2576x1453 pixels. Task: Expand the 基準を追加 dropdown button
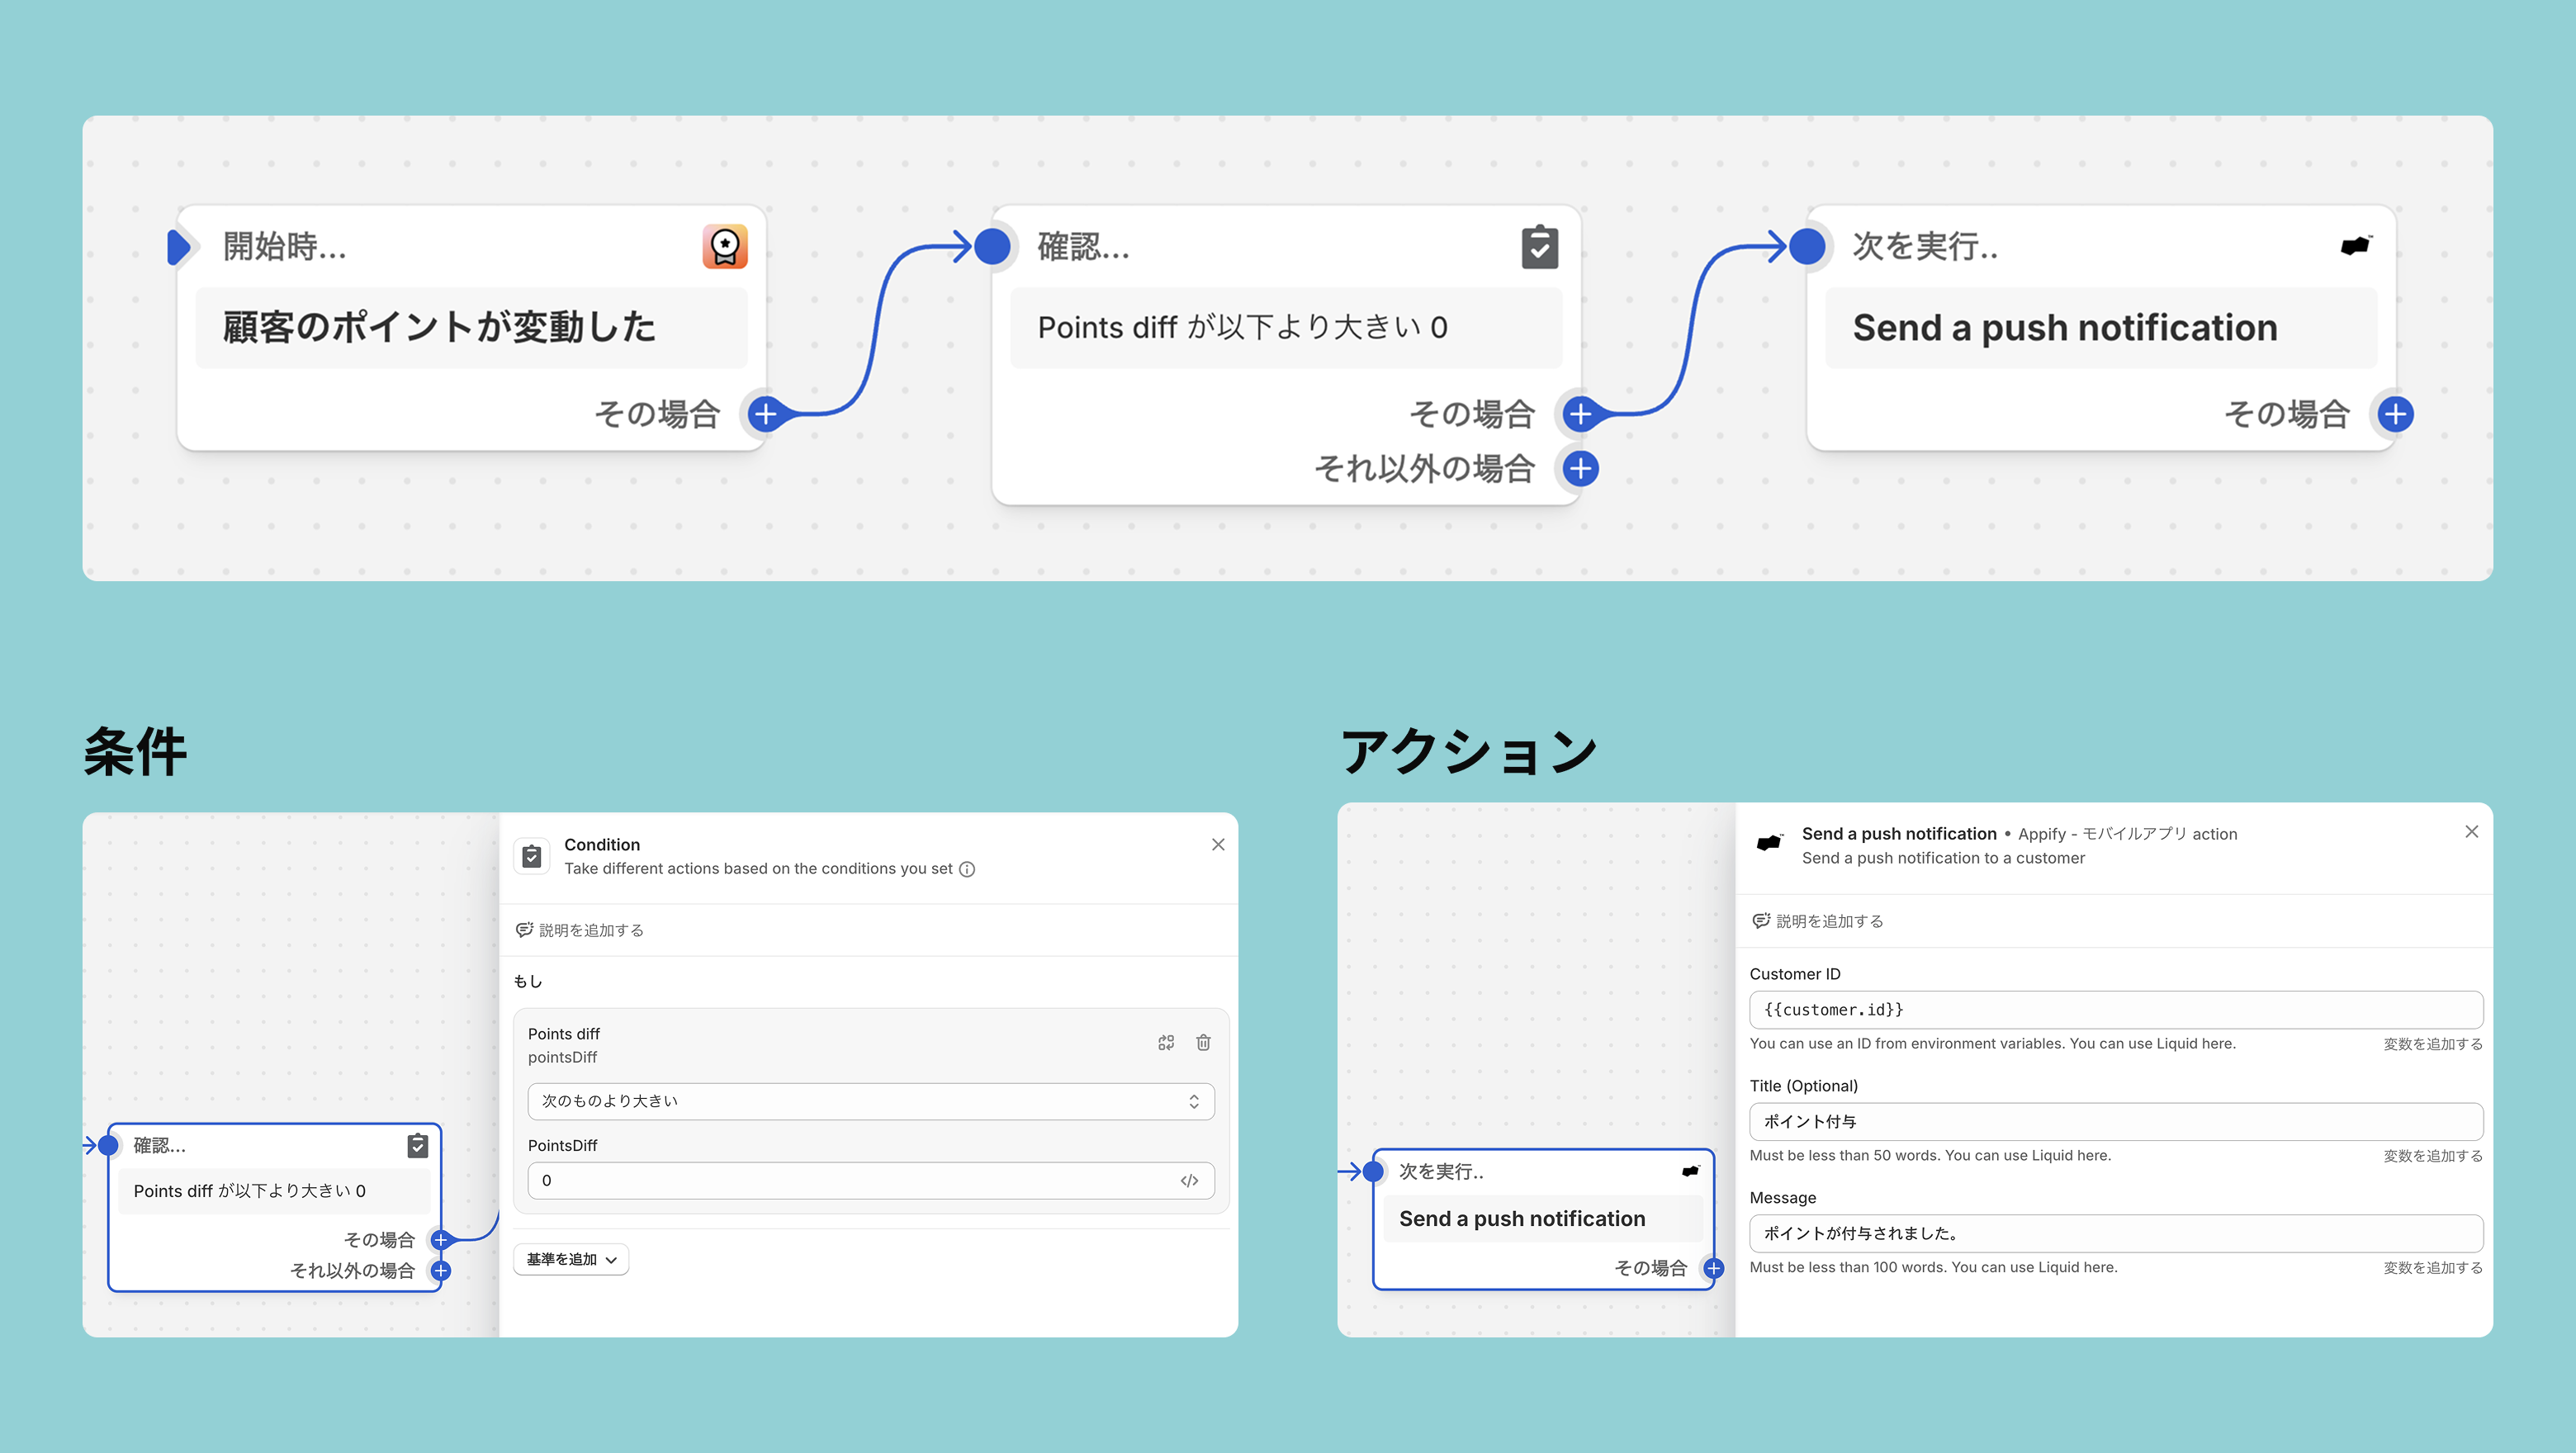[571, 1260]
